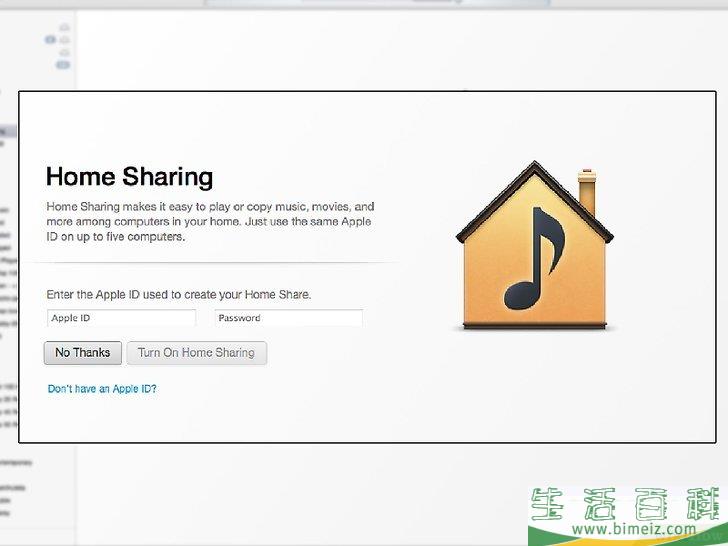
Task: Click the No Thanks button
Action: pyautogui.click(x=83, y=353)
